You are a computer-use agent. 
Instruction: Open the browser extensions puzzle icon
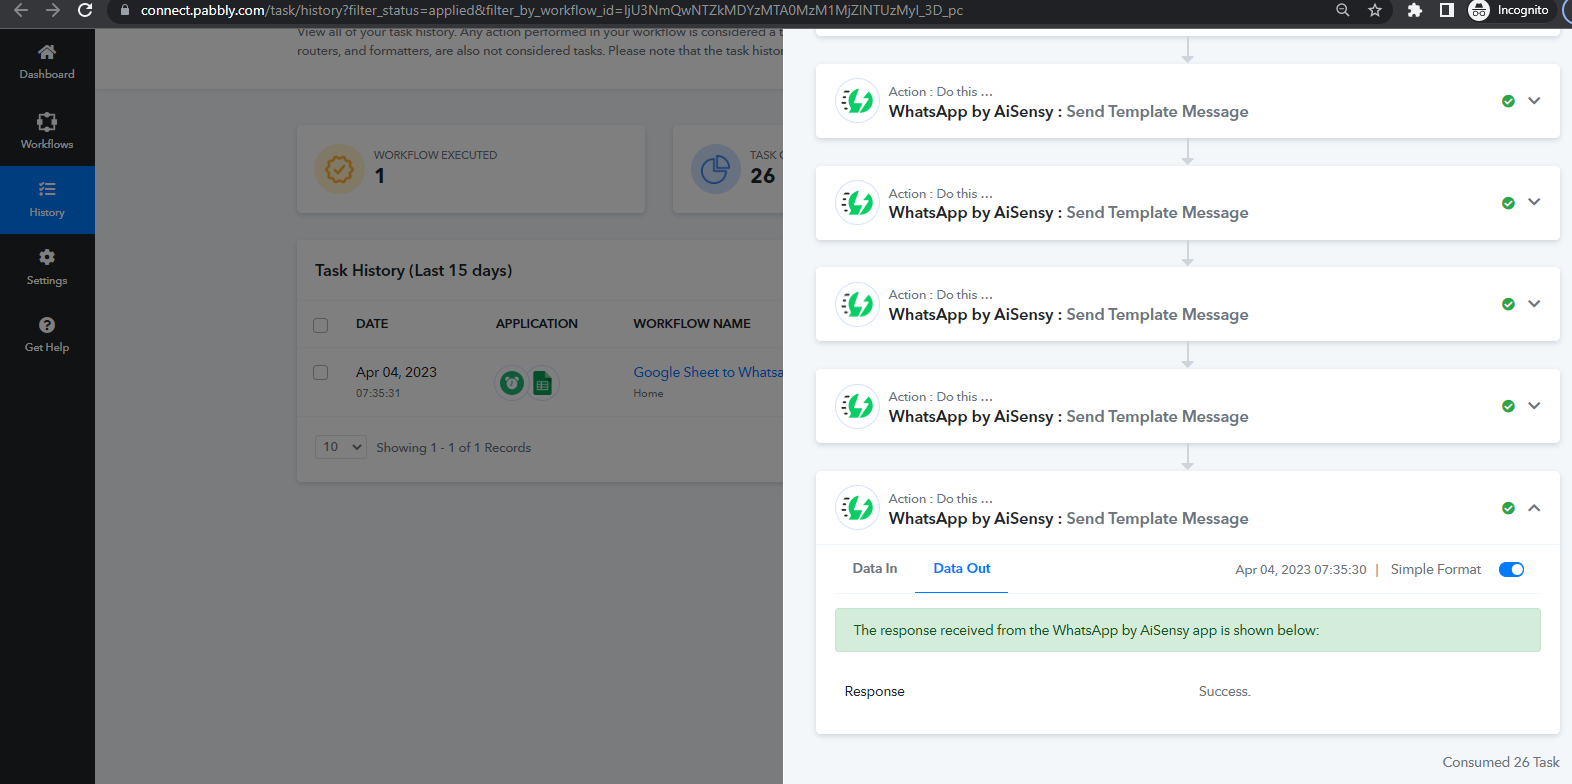[x=1414, y=10]
